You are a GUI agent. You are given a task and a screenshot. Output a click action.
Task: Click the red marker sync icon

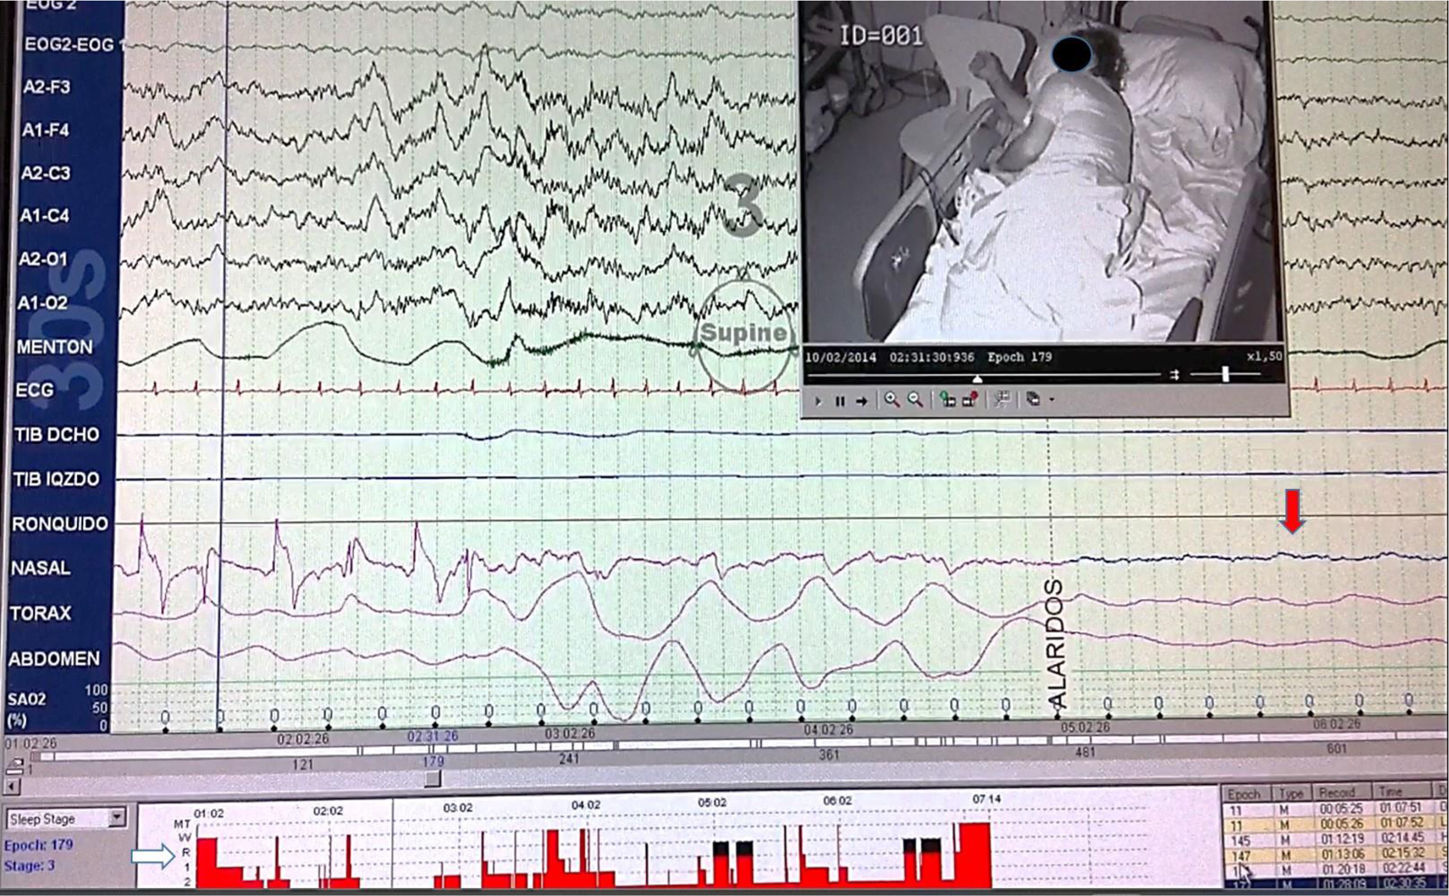coord(968,400)
